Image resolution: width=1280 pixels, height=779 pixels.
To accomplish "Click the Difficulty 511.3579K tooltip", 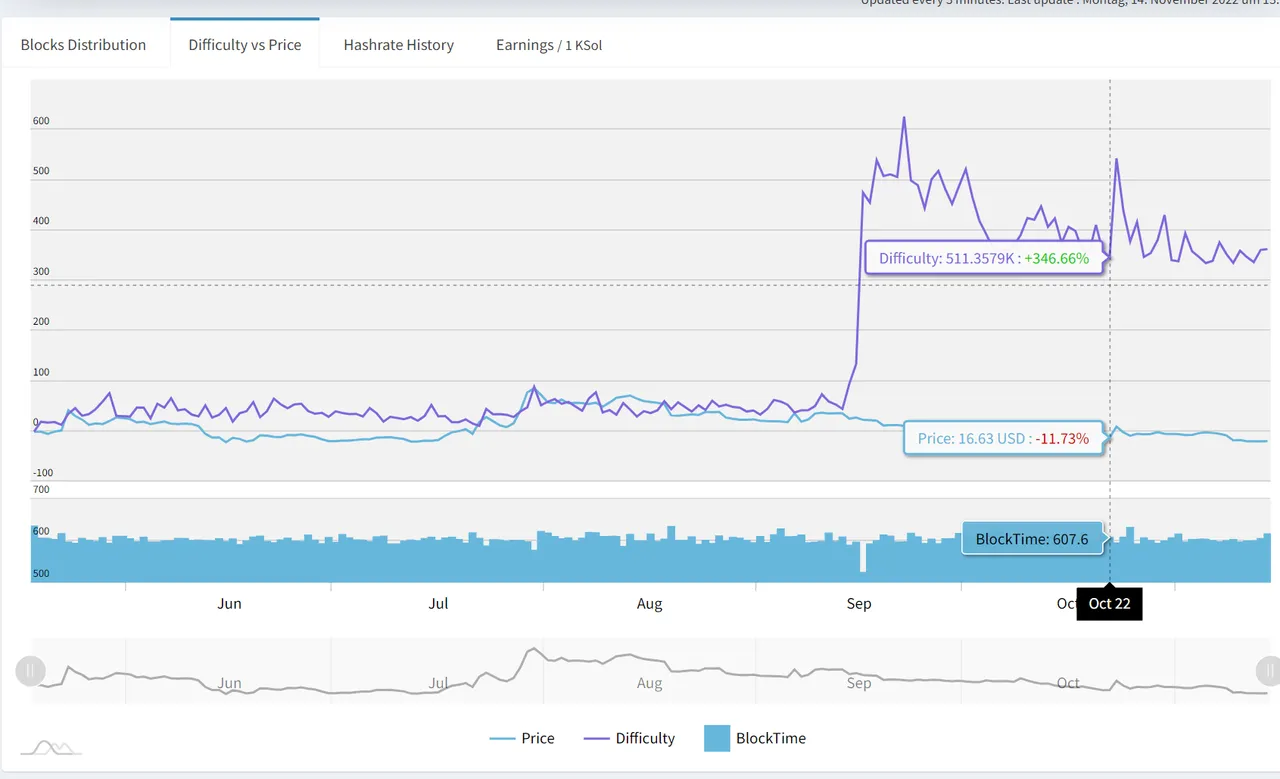I will tap(984, 258).
